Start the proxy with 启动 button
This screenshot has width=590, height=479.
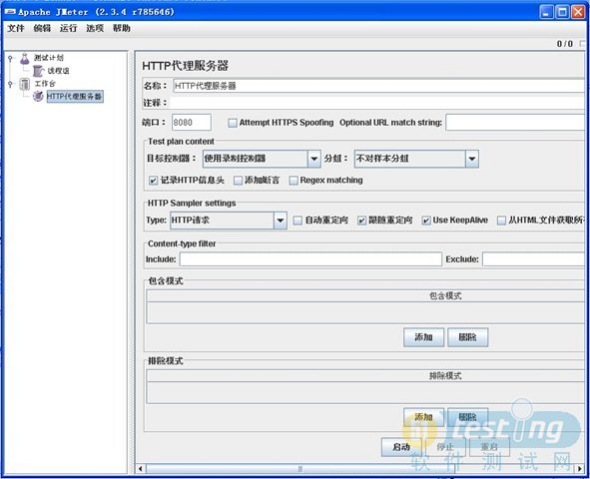pyautogui.click(x=401, y=447)
